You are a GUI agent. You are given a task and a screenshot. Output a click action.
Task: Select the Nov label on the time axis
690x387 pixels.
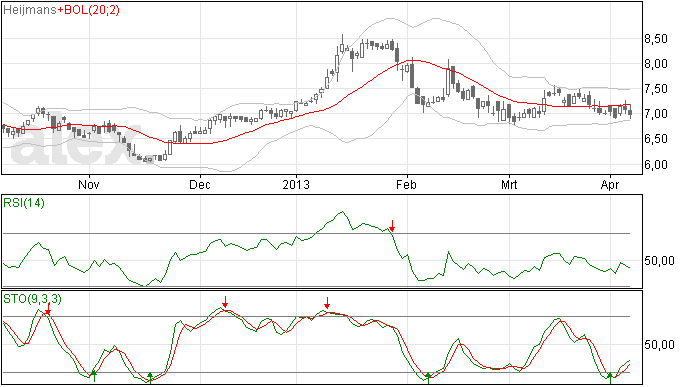pyautogui.click(x=88, y=184)
